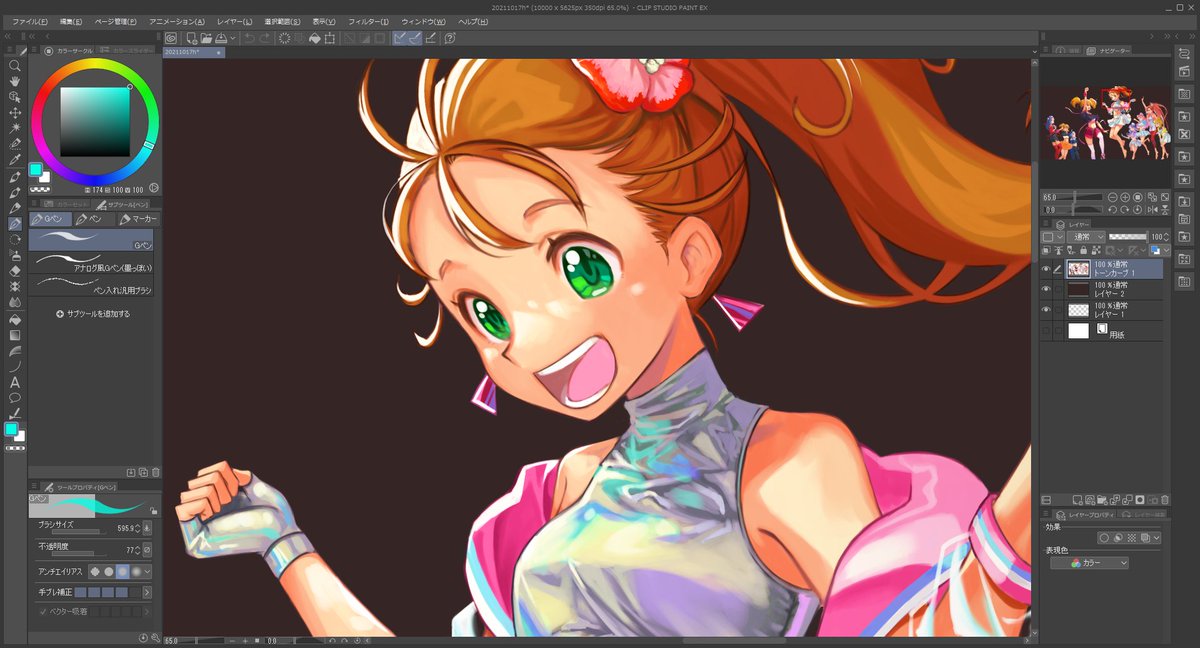Click zoom out in the Navigator

1111,197
